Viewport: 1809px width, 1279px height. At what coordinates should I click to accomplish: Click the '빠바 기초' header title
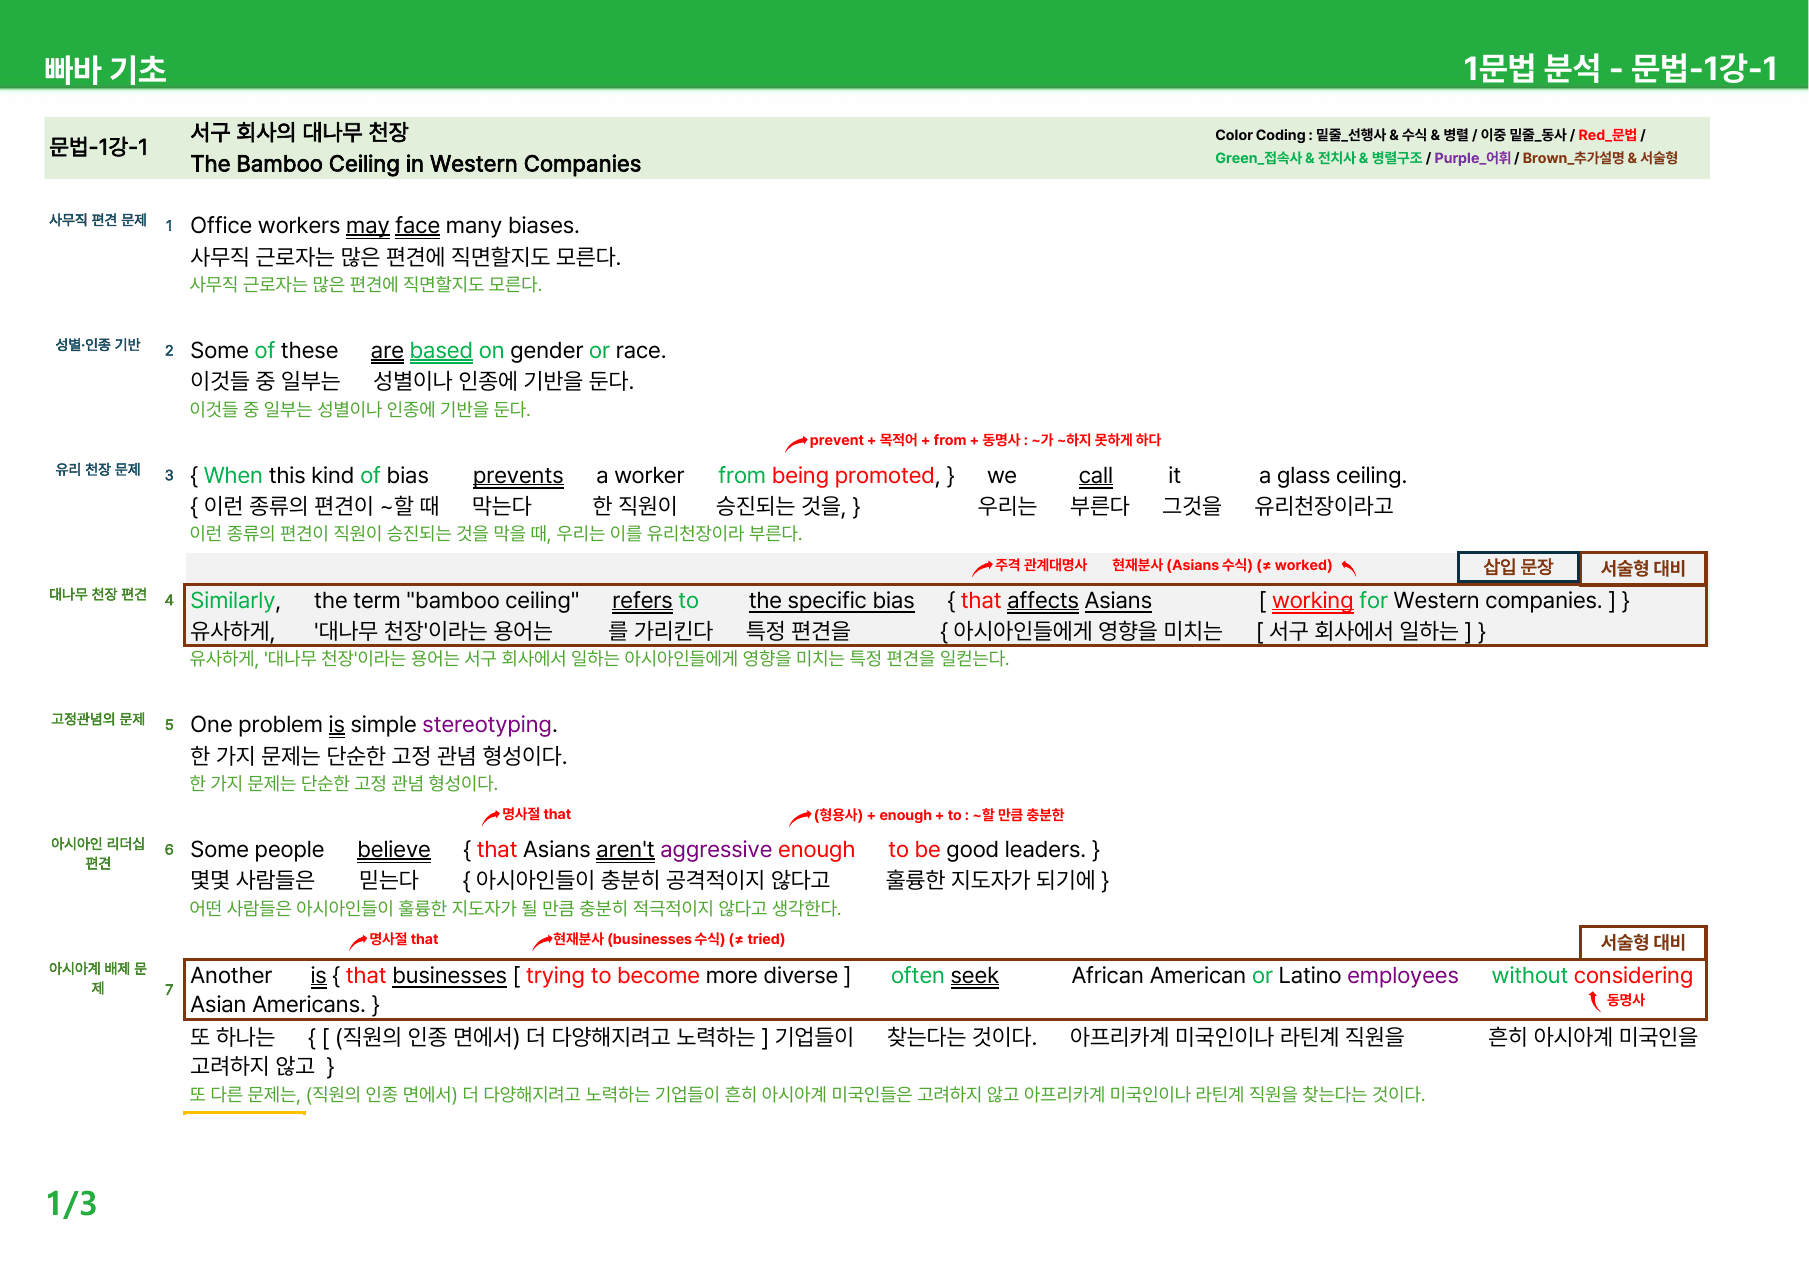point(105,69)
